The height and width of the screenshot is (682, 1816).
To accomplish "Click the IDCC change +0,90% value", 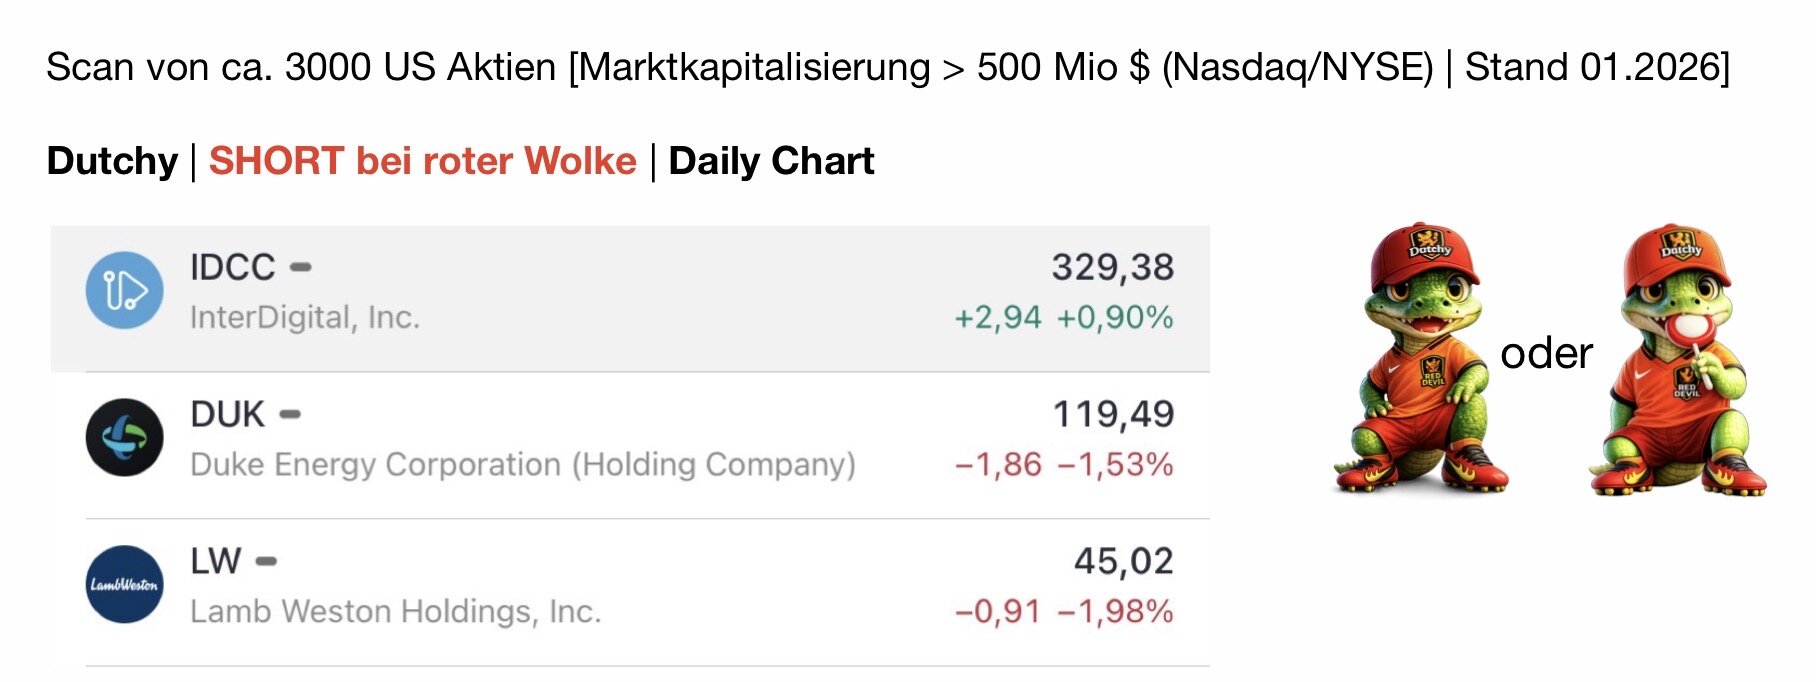I will [1115, 317].
